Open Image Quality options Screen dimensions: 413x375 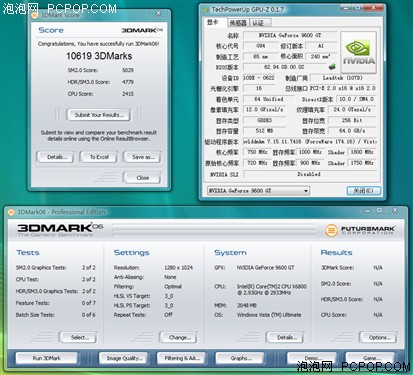pos(124,358)
